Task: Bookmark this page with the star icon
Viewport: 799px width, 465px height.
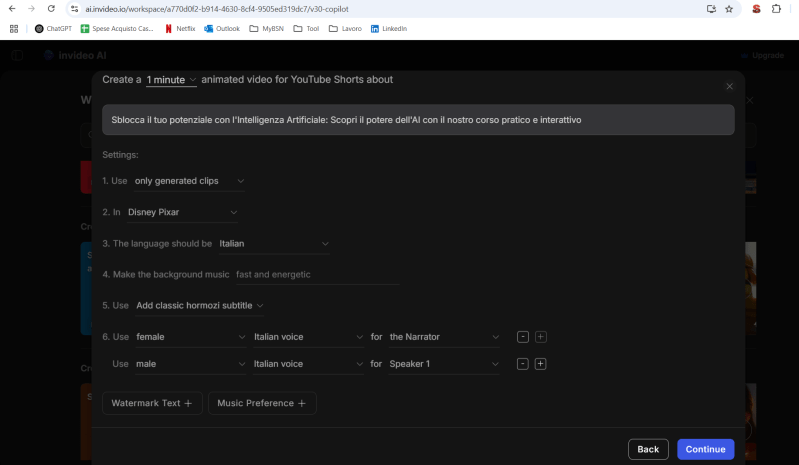Action: pyautogui.click(x=729, y=9)
